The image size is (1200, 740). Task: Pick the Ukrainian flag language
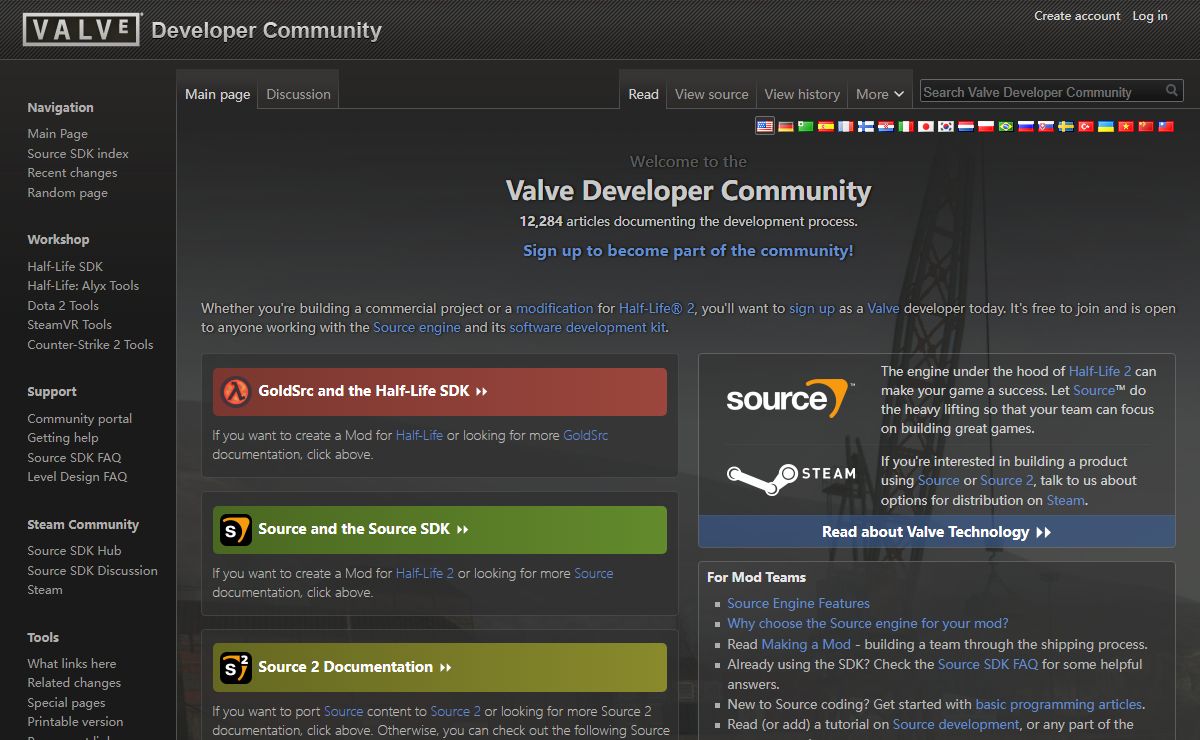click(x=1106, y=126)
